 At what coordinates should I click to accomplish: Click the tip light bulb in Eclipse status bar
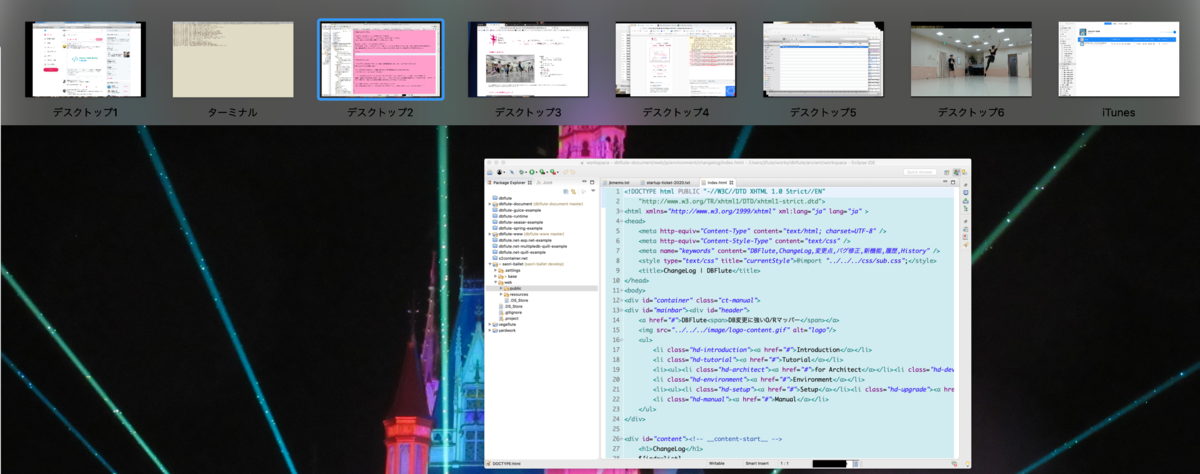click(x=967, y=464)
